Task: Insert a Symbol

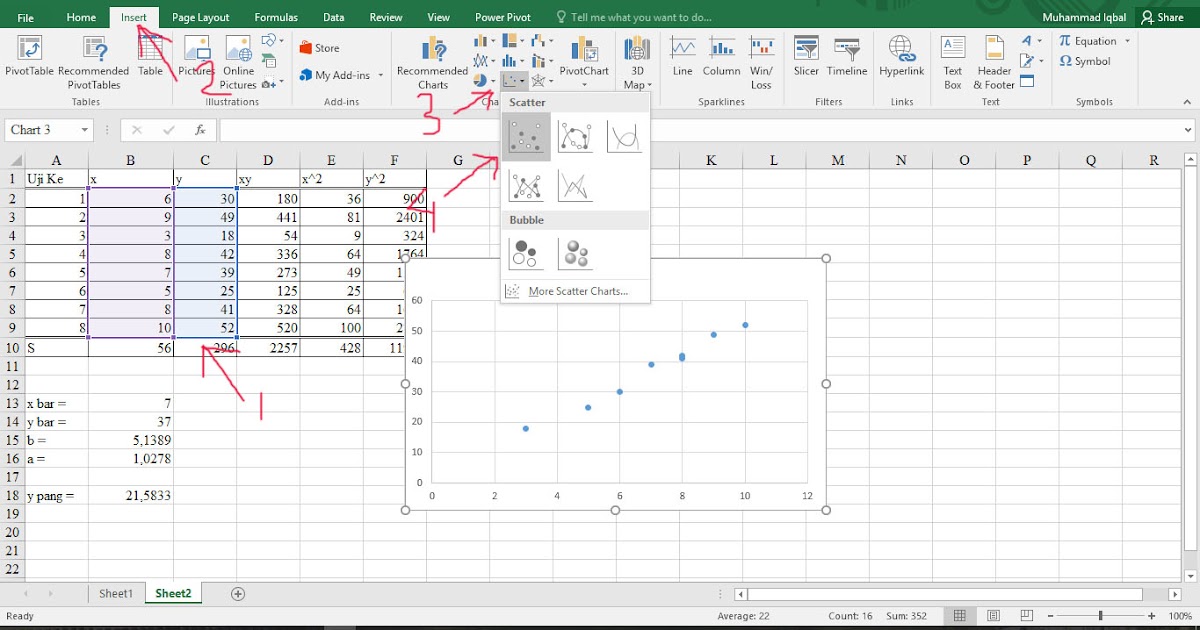Action: click(1085, 61)
